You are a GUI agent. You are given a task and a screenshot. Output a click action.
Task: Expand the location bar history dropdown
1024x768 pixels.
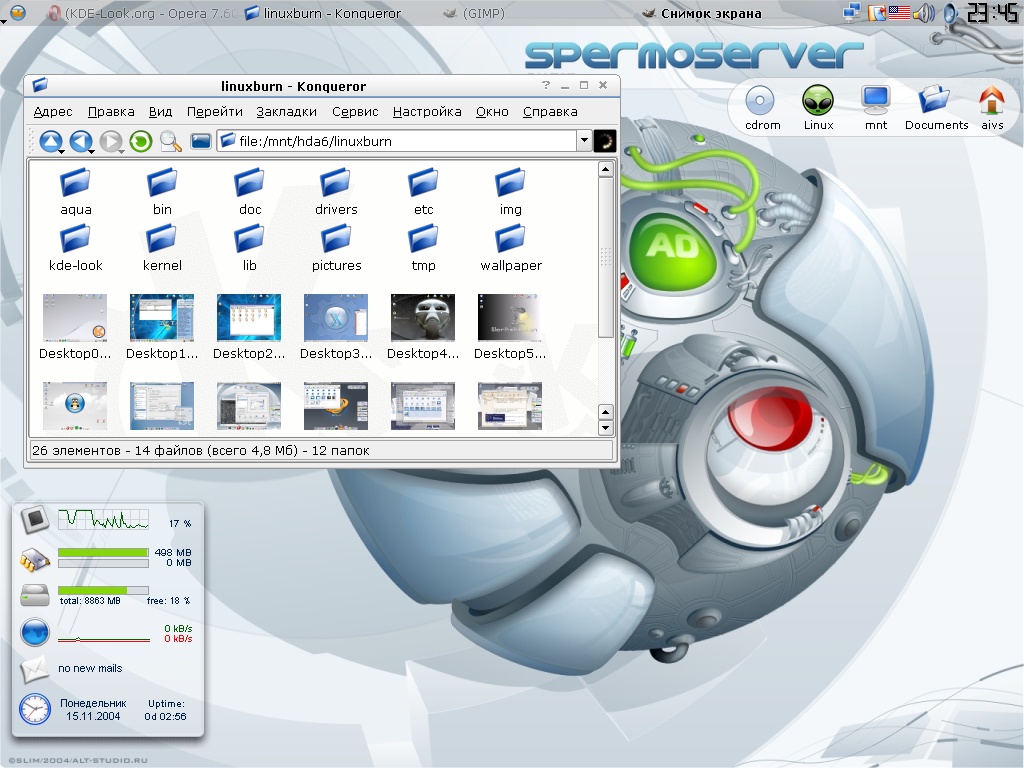(584, 140)
